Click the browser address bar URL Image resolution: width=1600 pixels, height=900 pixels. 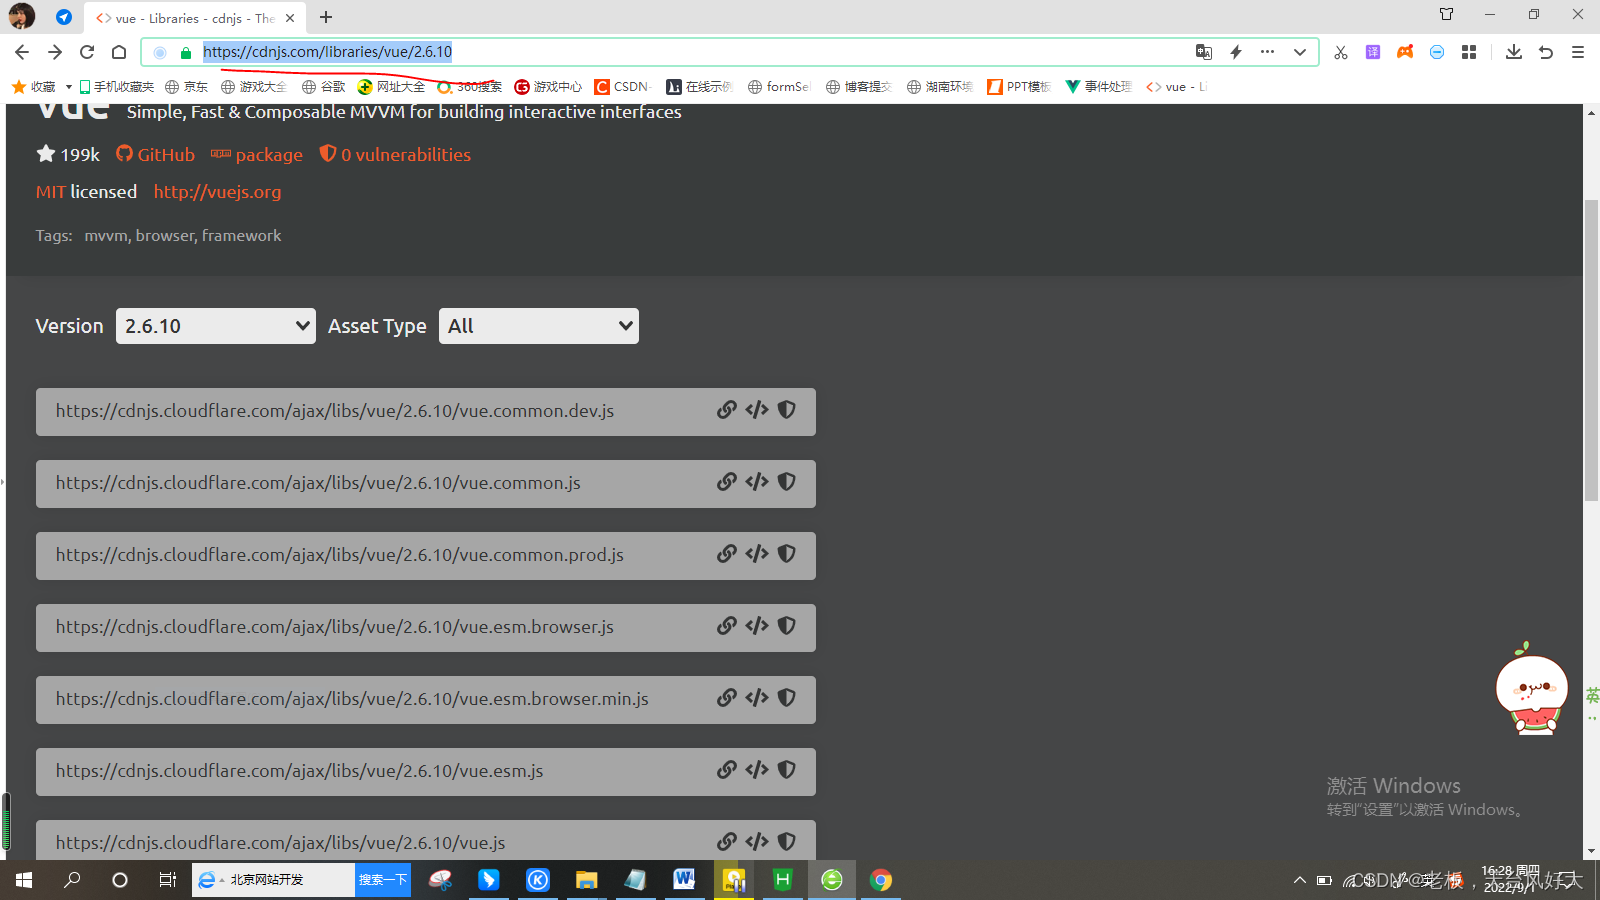coord(327,52)
